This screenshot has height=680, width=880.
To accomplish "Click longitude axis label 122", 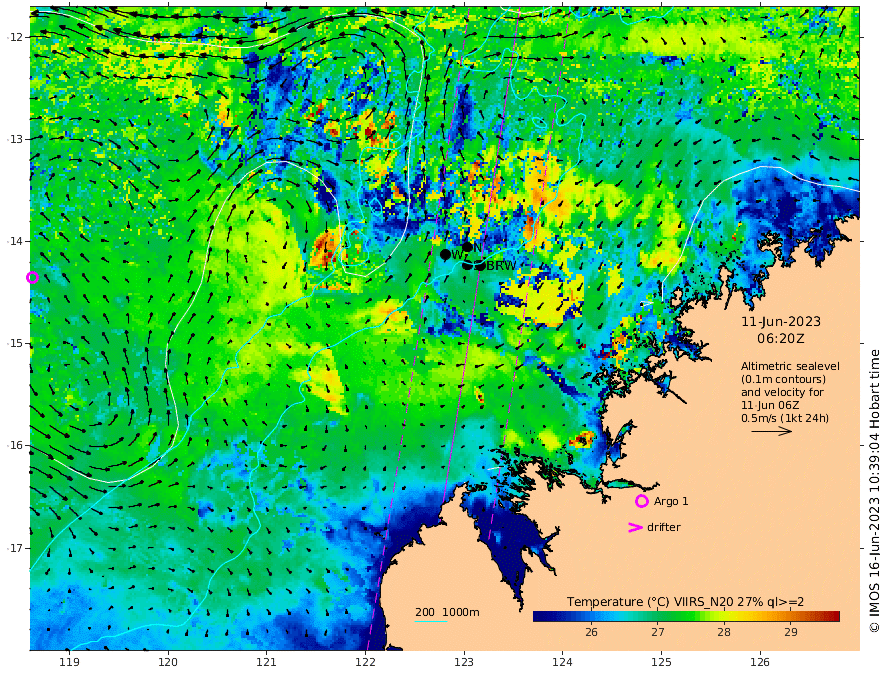I will pos(365,662).
